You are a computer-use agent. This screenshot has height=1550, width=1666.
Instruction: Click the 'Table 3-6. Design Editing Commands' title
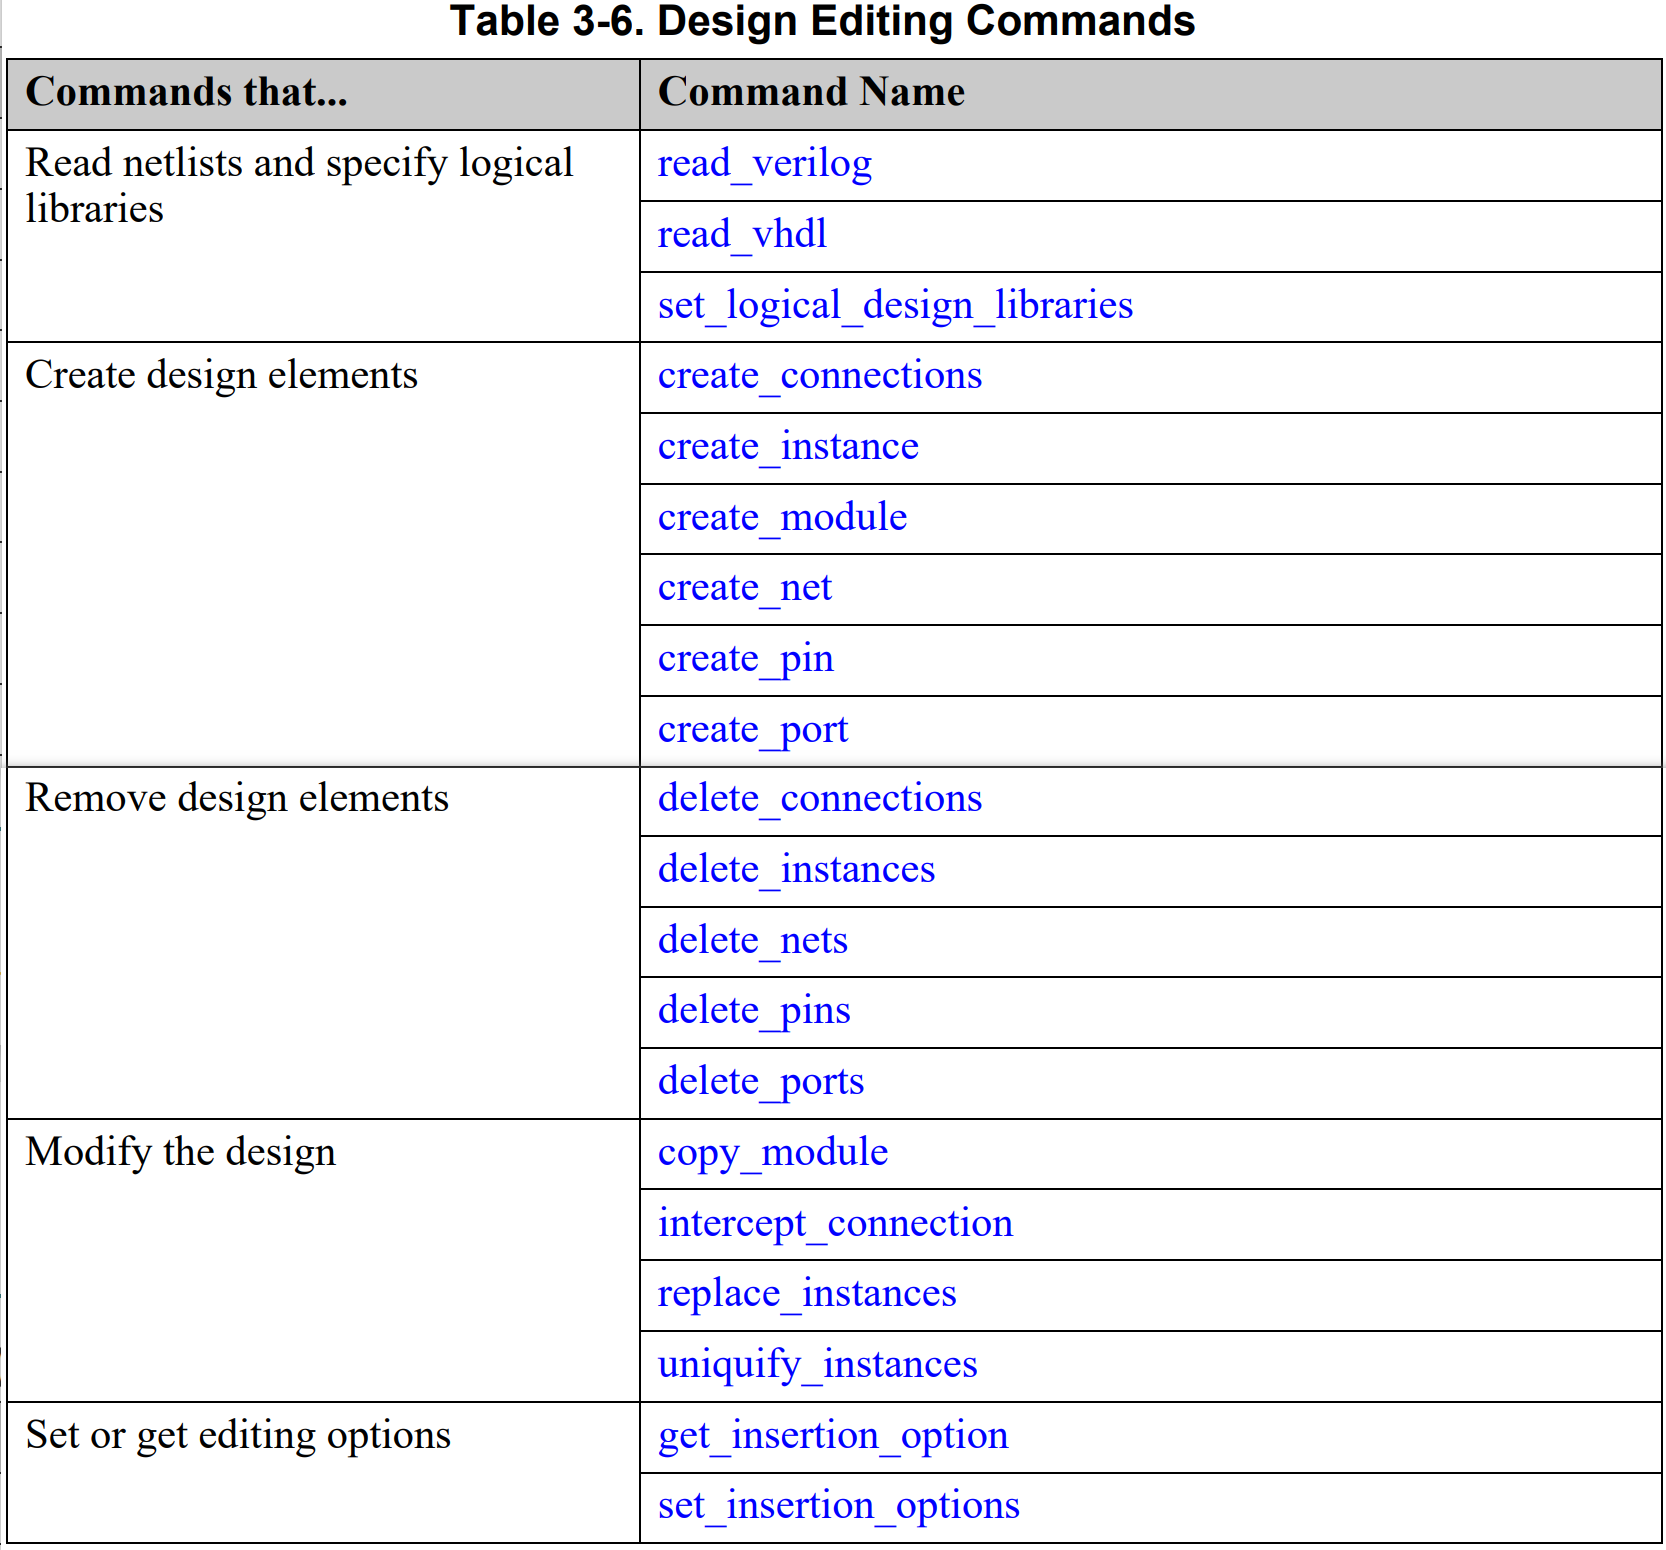point(822,22)
